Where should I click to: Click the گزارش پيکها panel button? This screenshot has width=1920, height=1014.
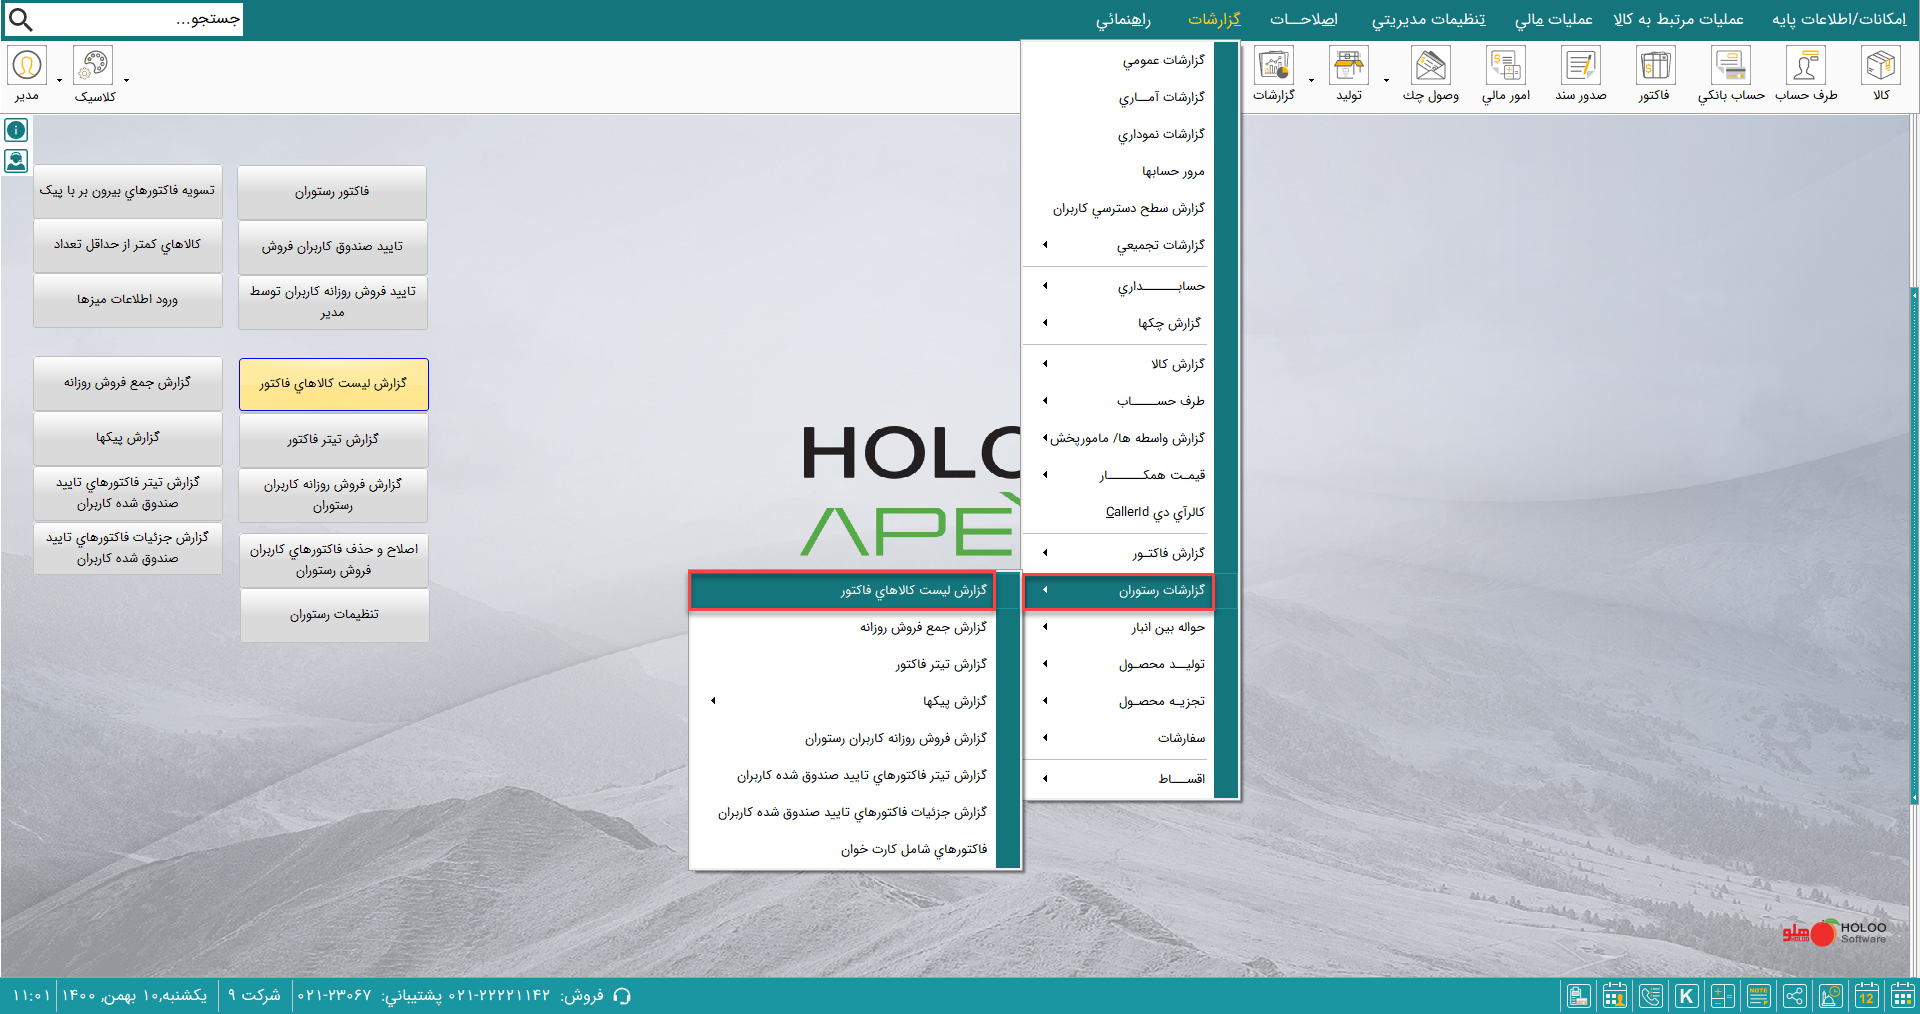pyautogui.click(x=127, y=438)
